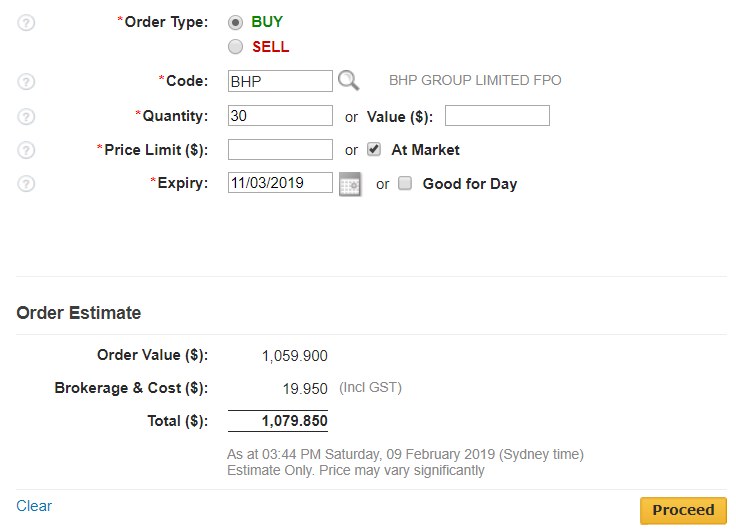
Task: Click the Price Limit ($) input field
Action: (x=280, y=150)
